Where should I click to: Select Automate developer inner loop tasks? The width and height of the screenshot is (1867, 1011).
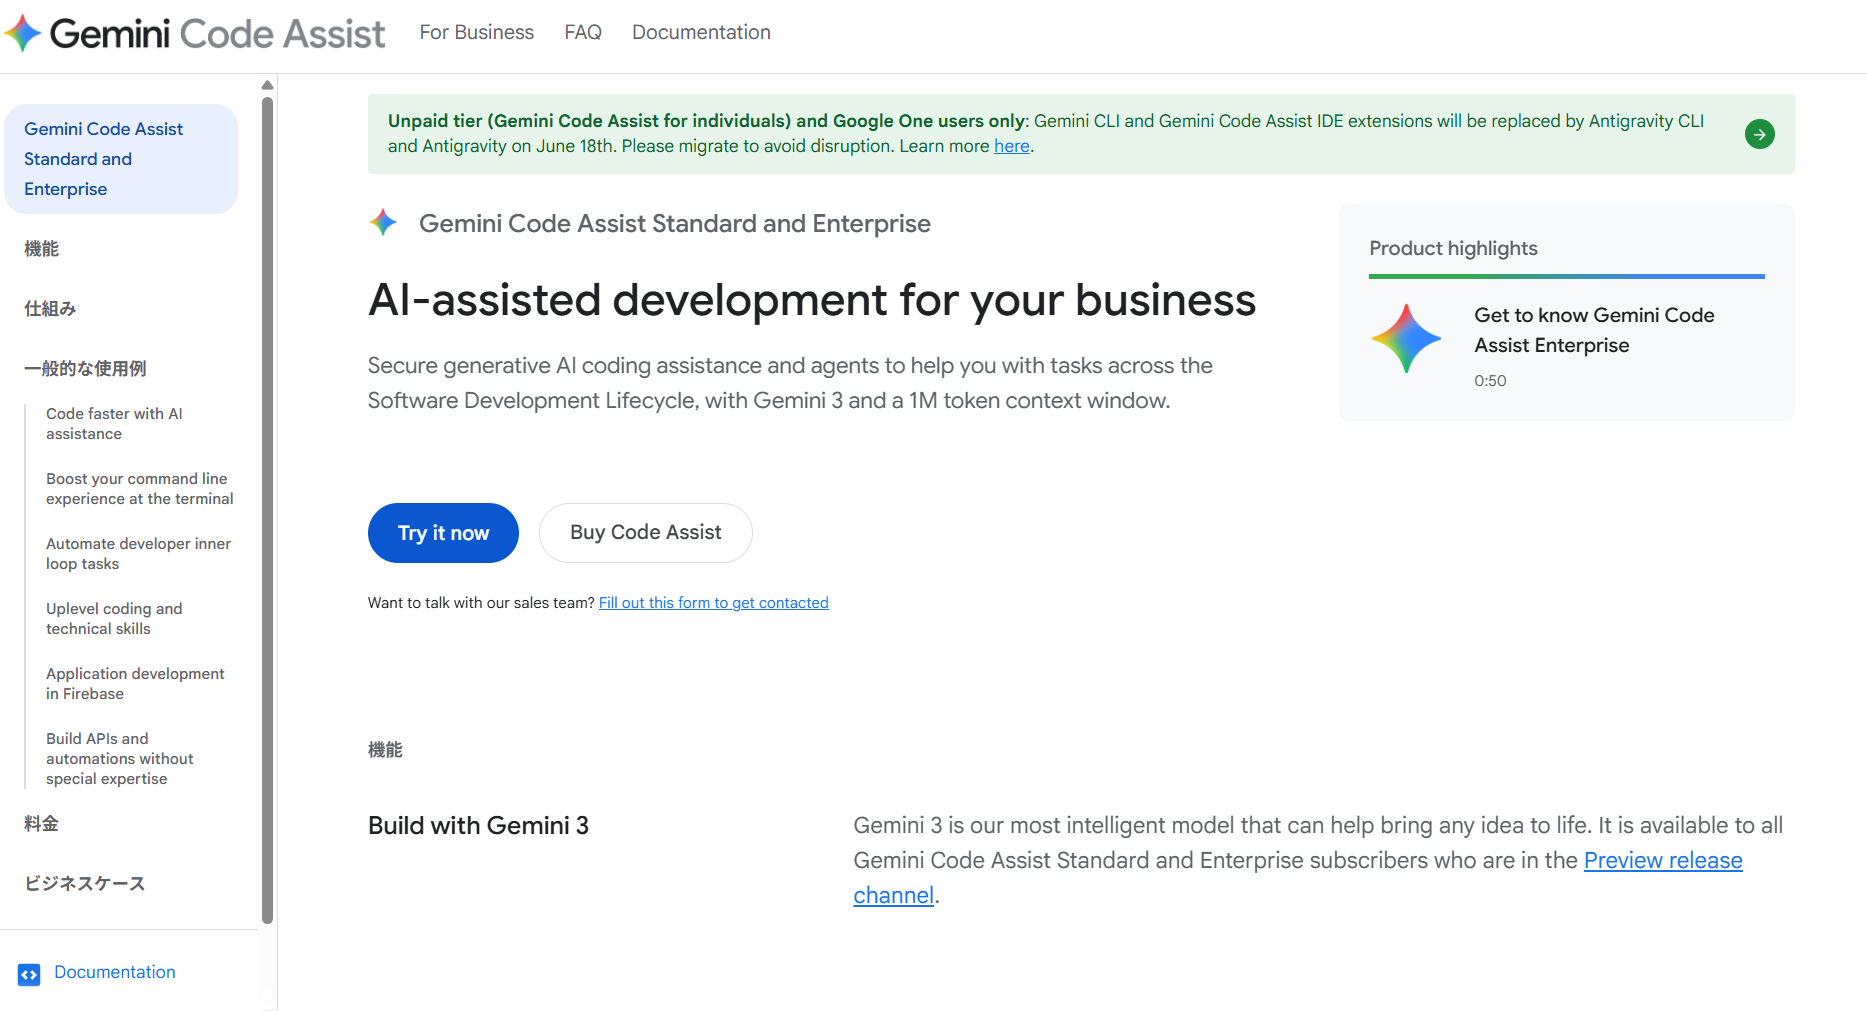click(138, 554)
